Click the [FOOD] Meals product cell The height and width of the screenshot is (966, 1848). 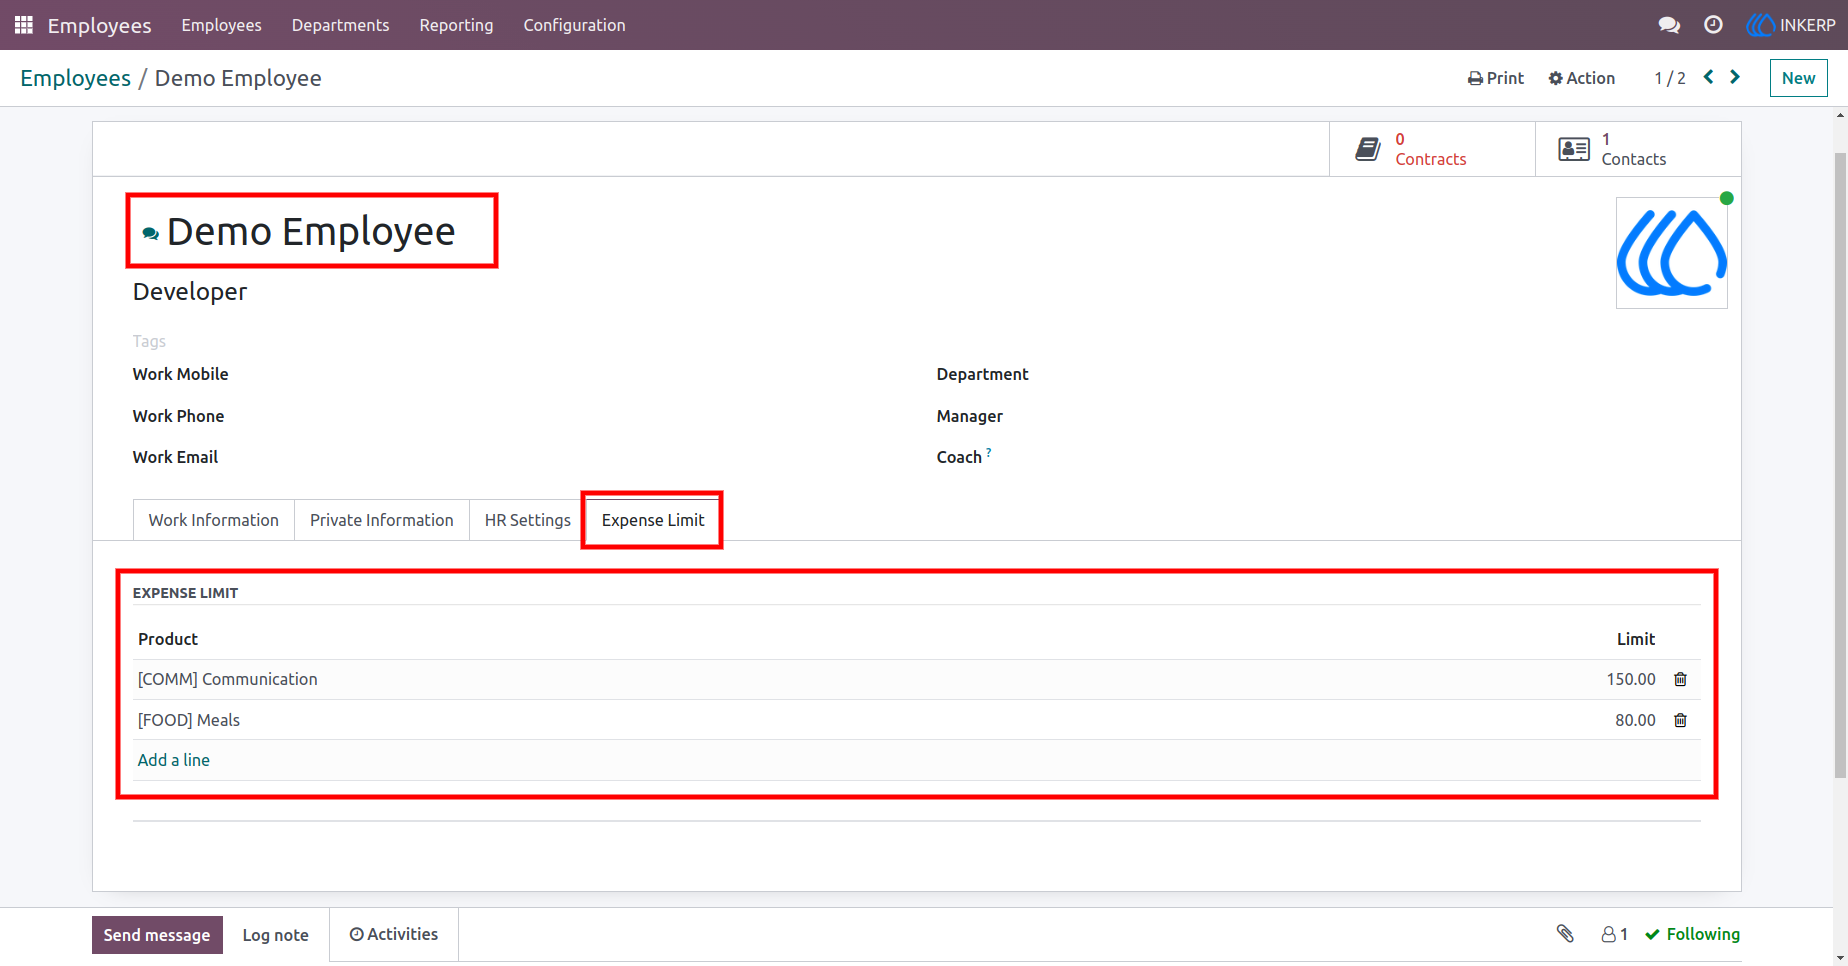point(189,720)
